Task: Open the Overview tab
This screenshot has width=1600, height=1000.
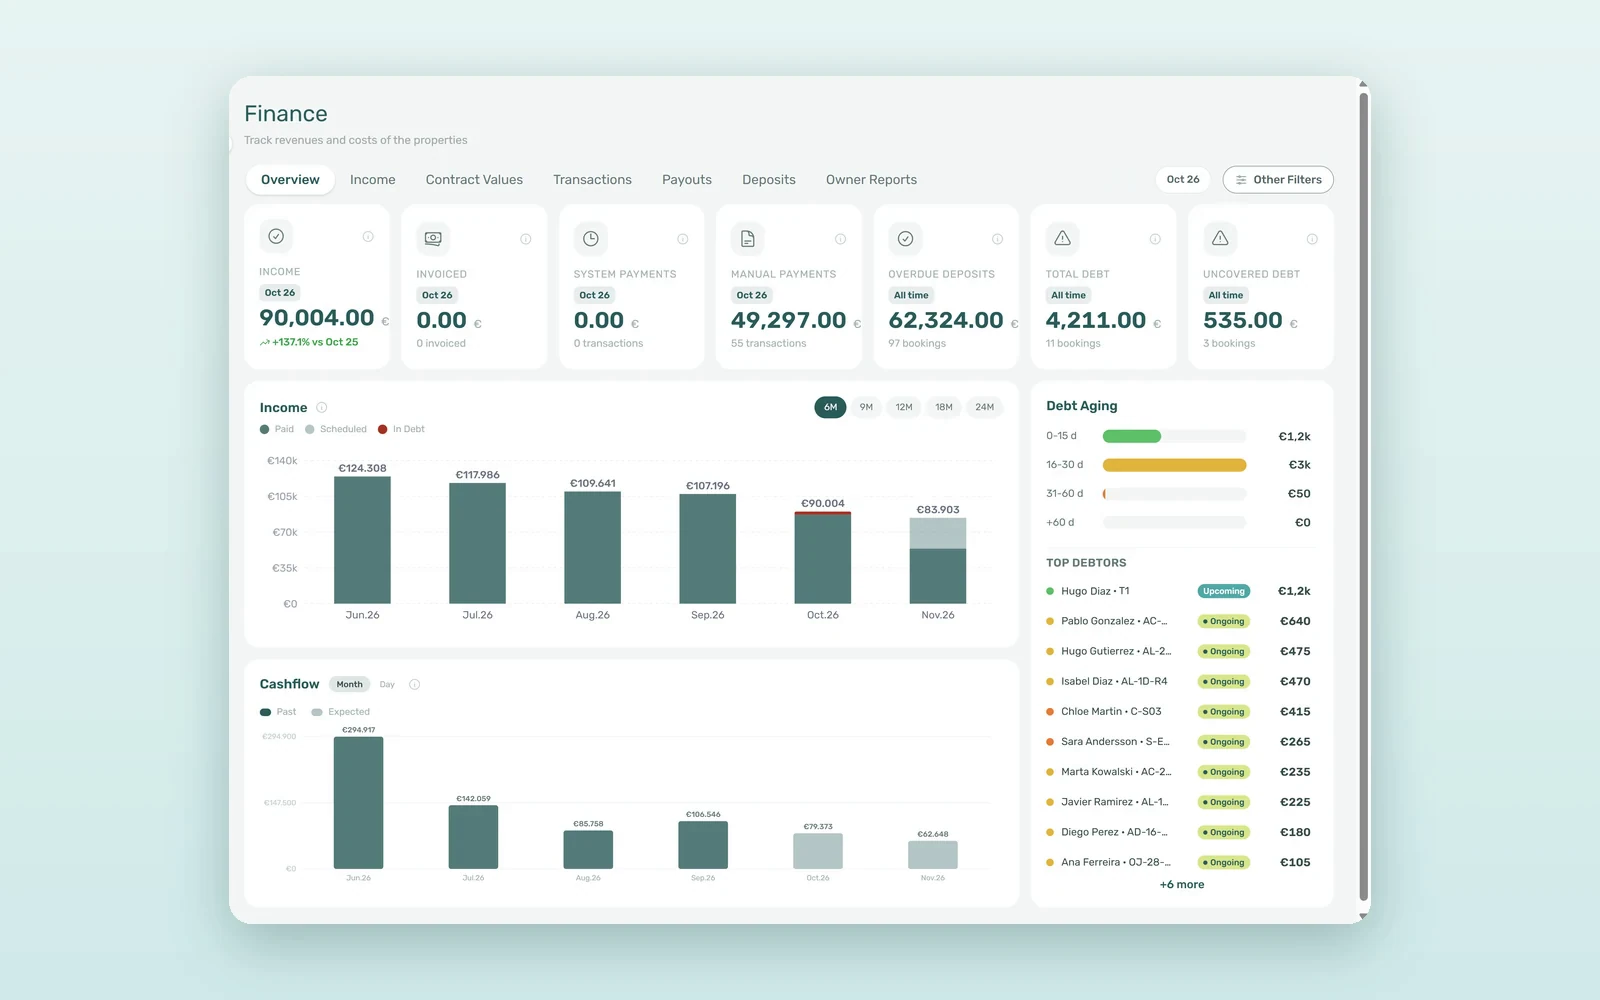Action: point(290,180)
